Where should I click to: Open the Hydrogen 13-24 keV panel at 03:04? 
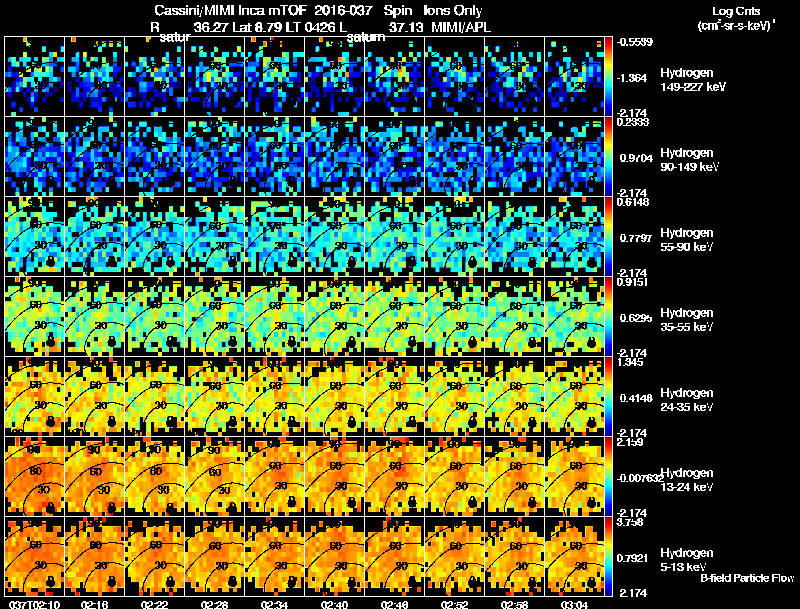(574, 477)
